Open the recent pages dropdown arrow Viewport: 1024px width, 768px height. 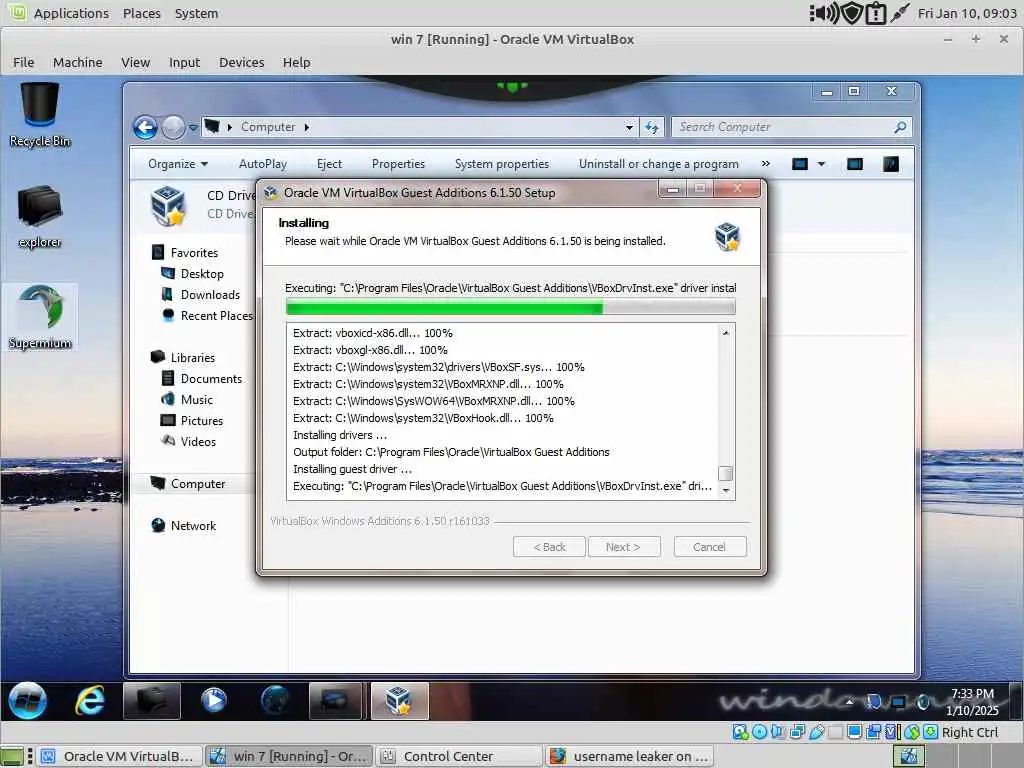tap(193, 128)
